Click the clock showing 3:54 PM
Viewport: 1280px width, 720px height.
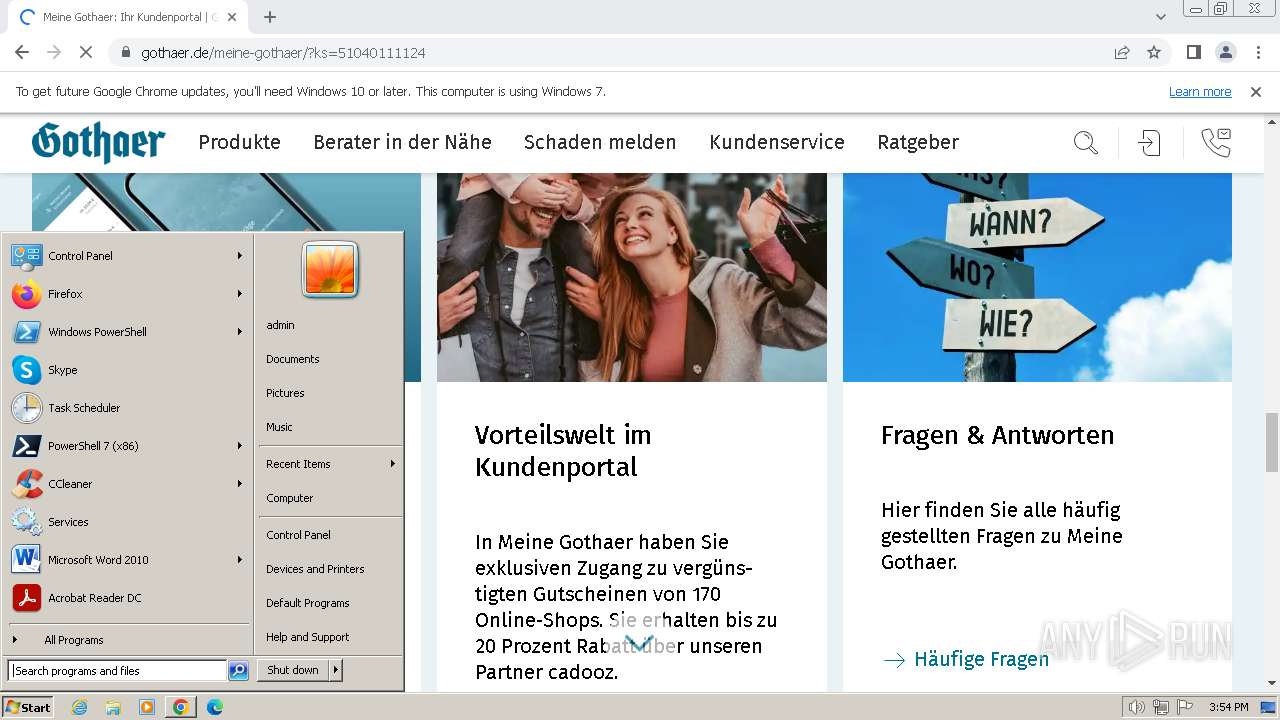click(x=1228, y=707)
